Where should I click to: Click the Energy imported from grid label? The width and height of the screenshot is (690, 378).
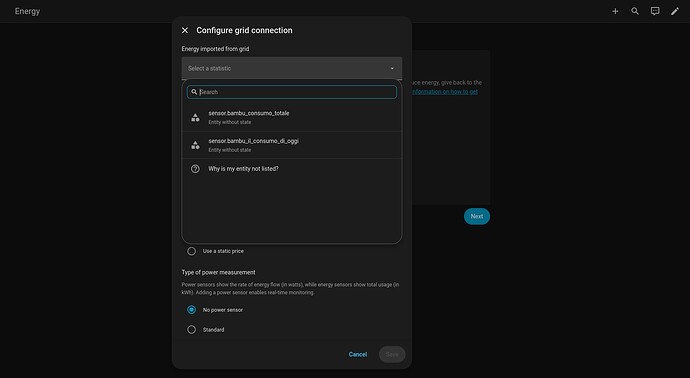215,49
